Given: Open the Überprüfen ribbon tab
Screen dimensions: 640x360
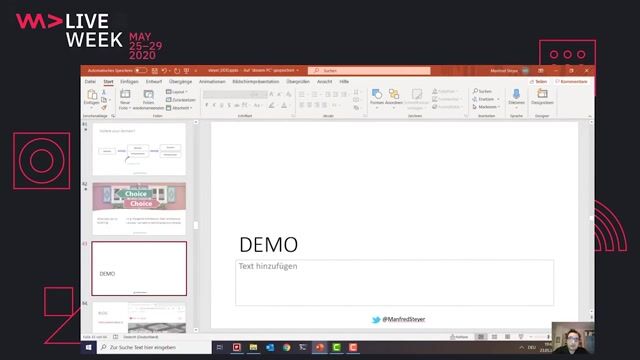Looking at the screenshot, I should point(298,82).
